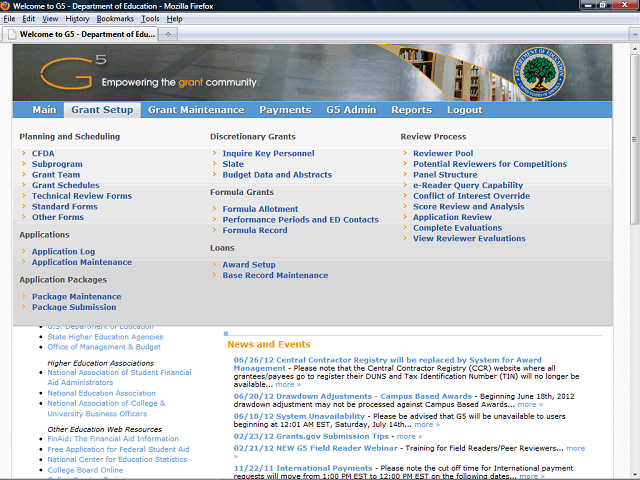Click the G5 logo in the banner
This screenshot has width=640, height=480.
tap(73, 72)
